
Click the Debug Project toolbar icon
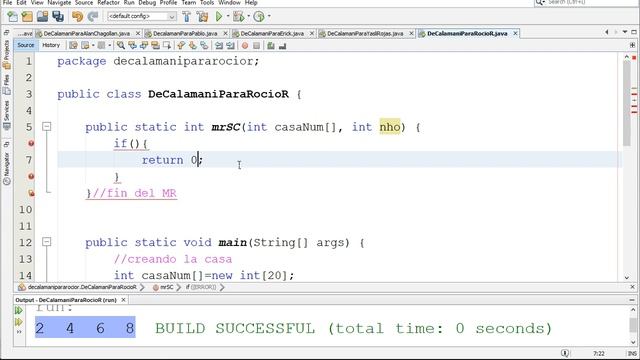pyautogui.click(x=239, y=16)
